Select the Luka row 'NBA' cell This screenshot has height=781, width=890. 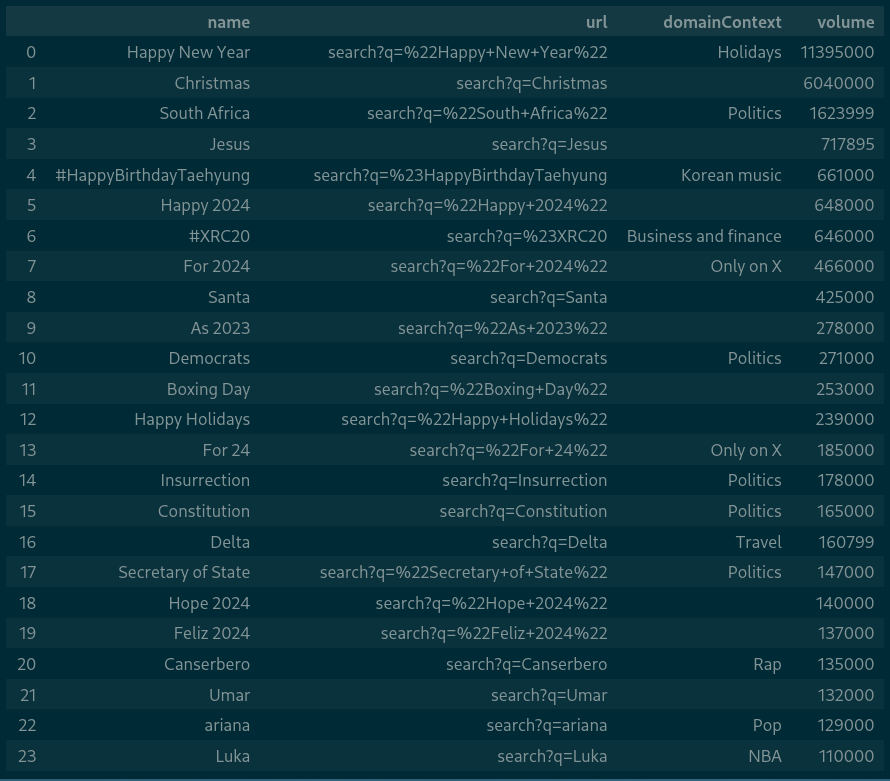pos(764,756)
